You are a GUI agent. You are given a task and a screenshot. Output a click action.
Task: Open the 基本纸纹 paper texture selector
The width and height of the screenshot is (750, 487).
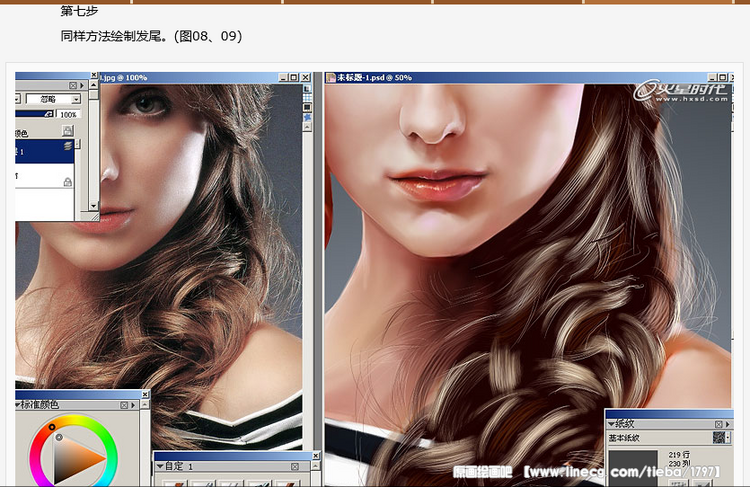[x=721, y=437]
